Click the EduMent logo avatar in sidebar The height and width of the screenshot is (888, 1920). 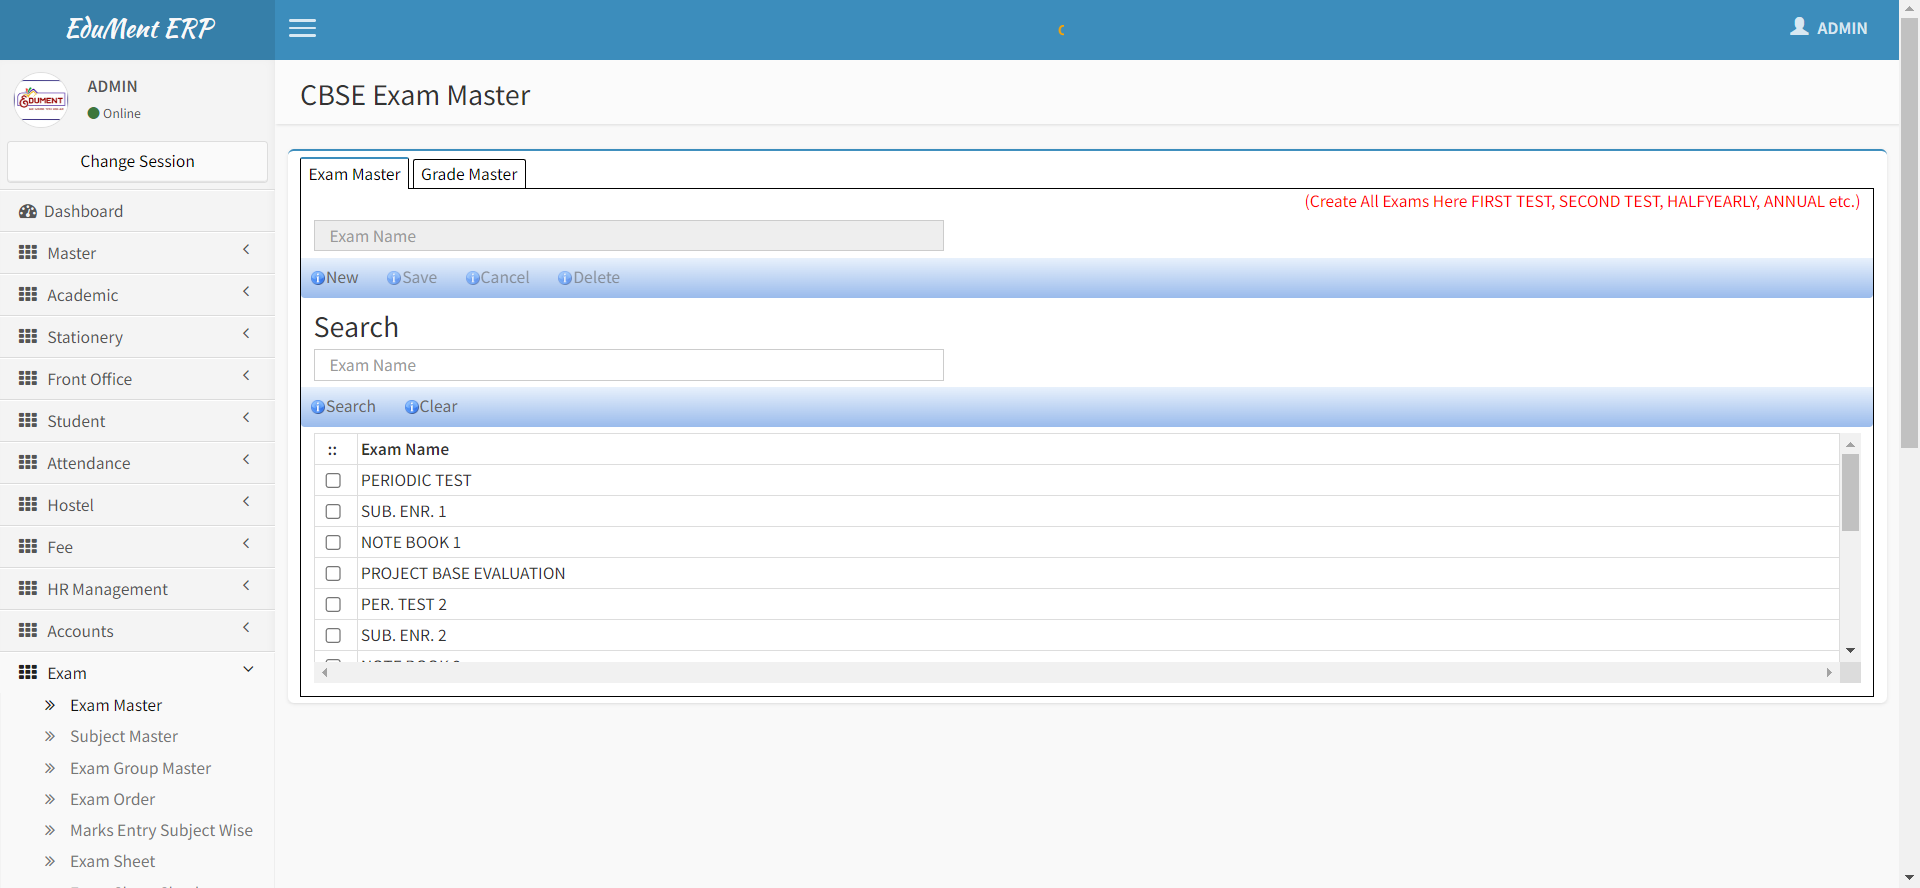click(41, 100)
